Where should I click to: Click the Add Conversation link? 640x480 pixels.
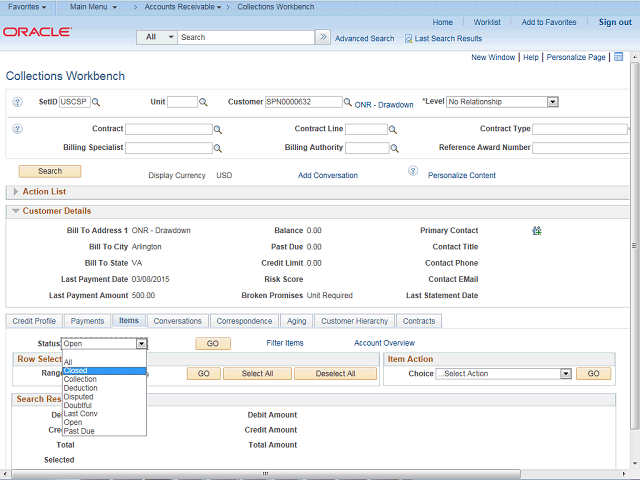[x=327, y=175]
